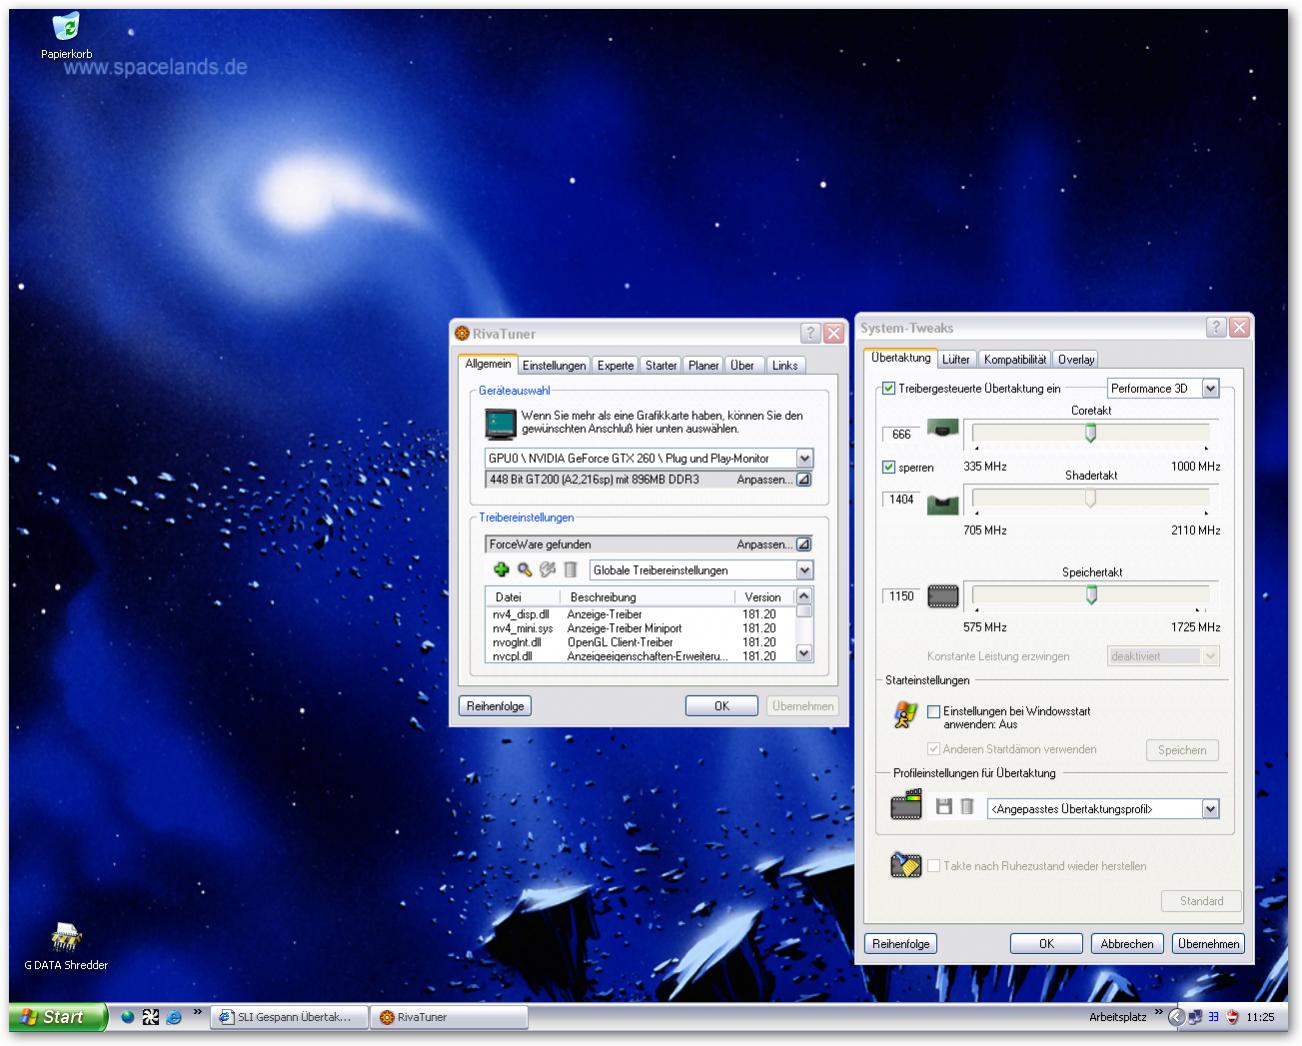Select the G DATA Shredder desktop icon
The image size is (1302, 1046).
66,947
